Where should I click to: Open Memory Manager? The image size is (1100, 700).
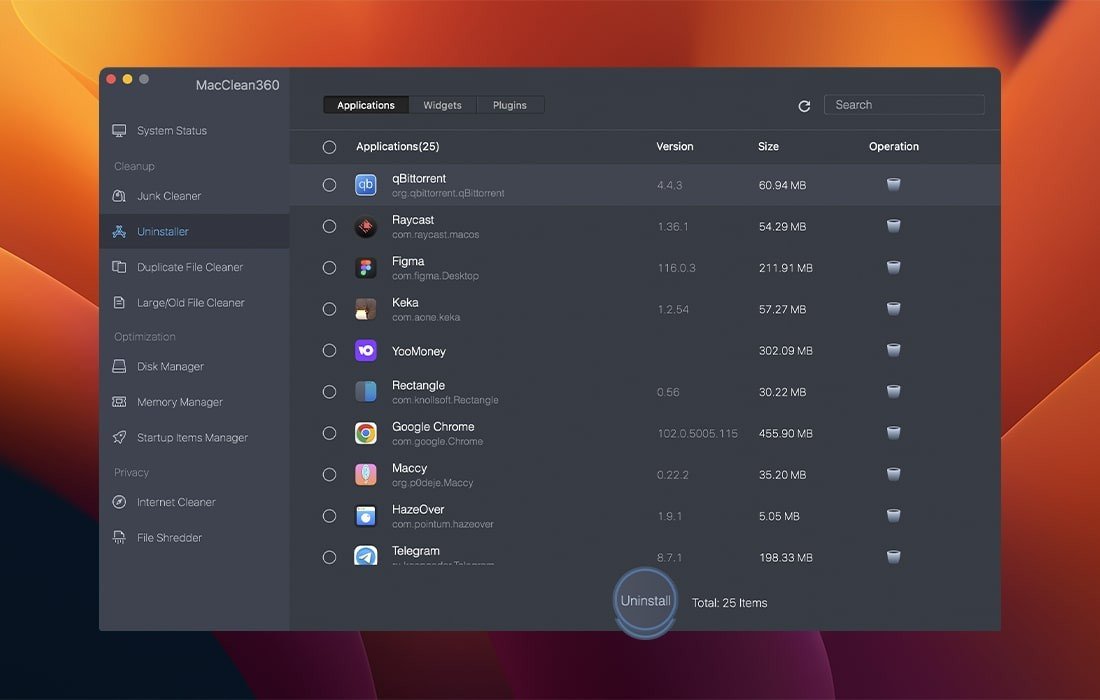[179, 402]
